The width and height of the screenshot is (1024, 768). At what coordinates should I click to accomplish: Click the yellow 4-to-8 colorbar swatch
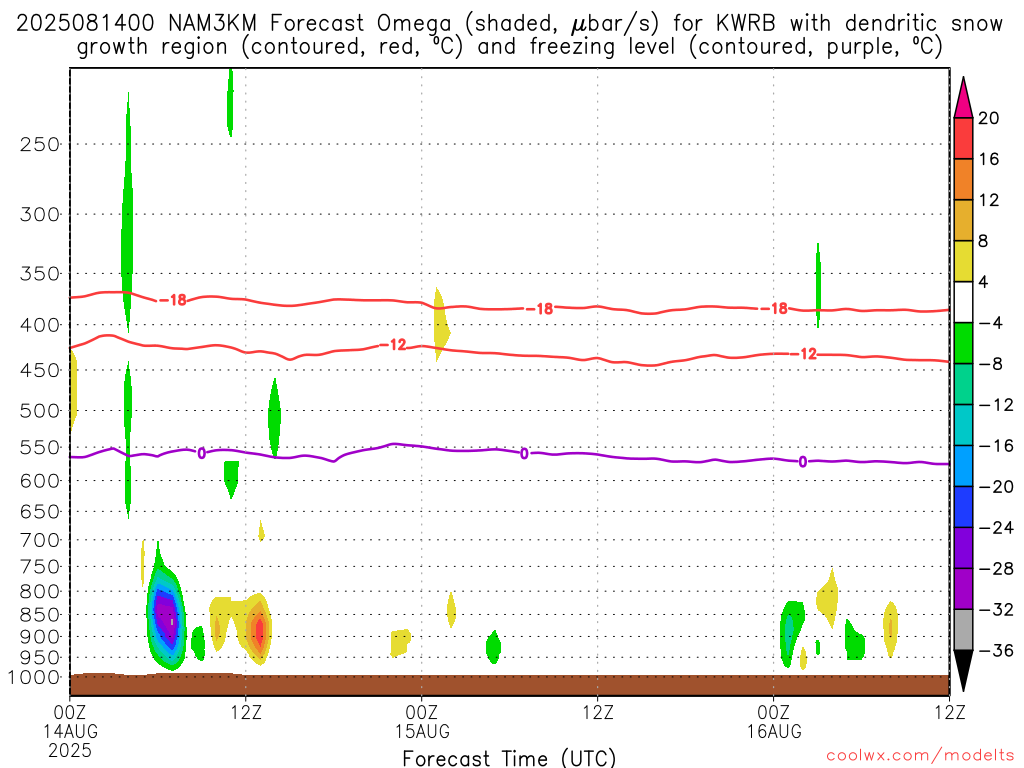click(963, 261)
